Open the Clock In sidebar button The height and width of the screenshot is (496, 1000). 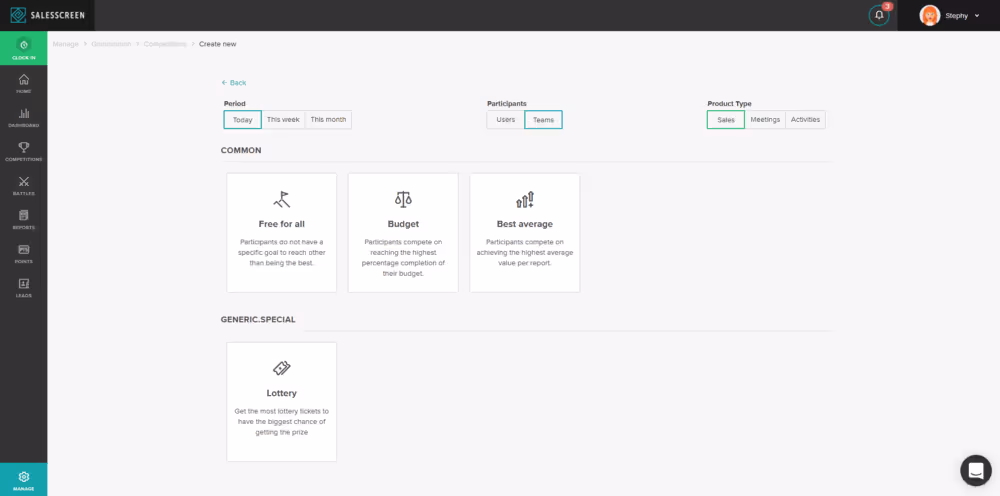pyautogui.click(x=24, y=48)
